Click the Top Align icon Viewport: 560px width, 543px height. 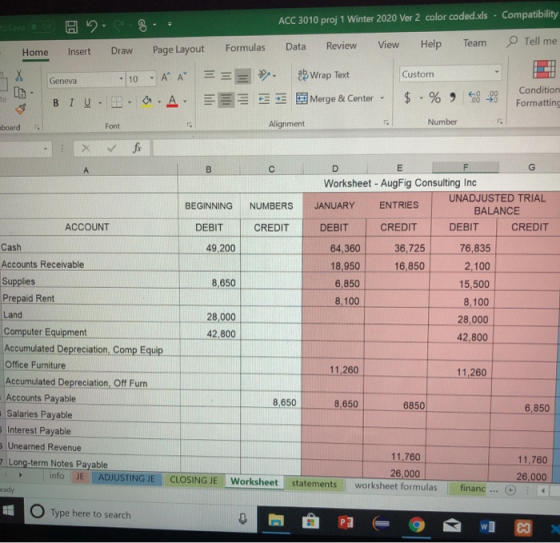tap(209, 75)
